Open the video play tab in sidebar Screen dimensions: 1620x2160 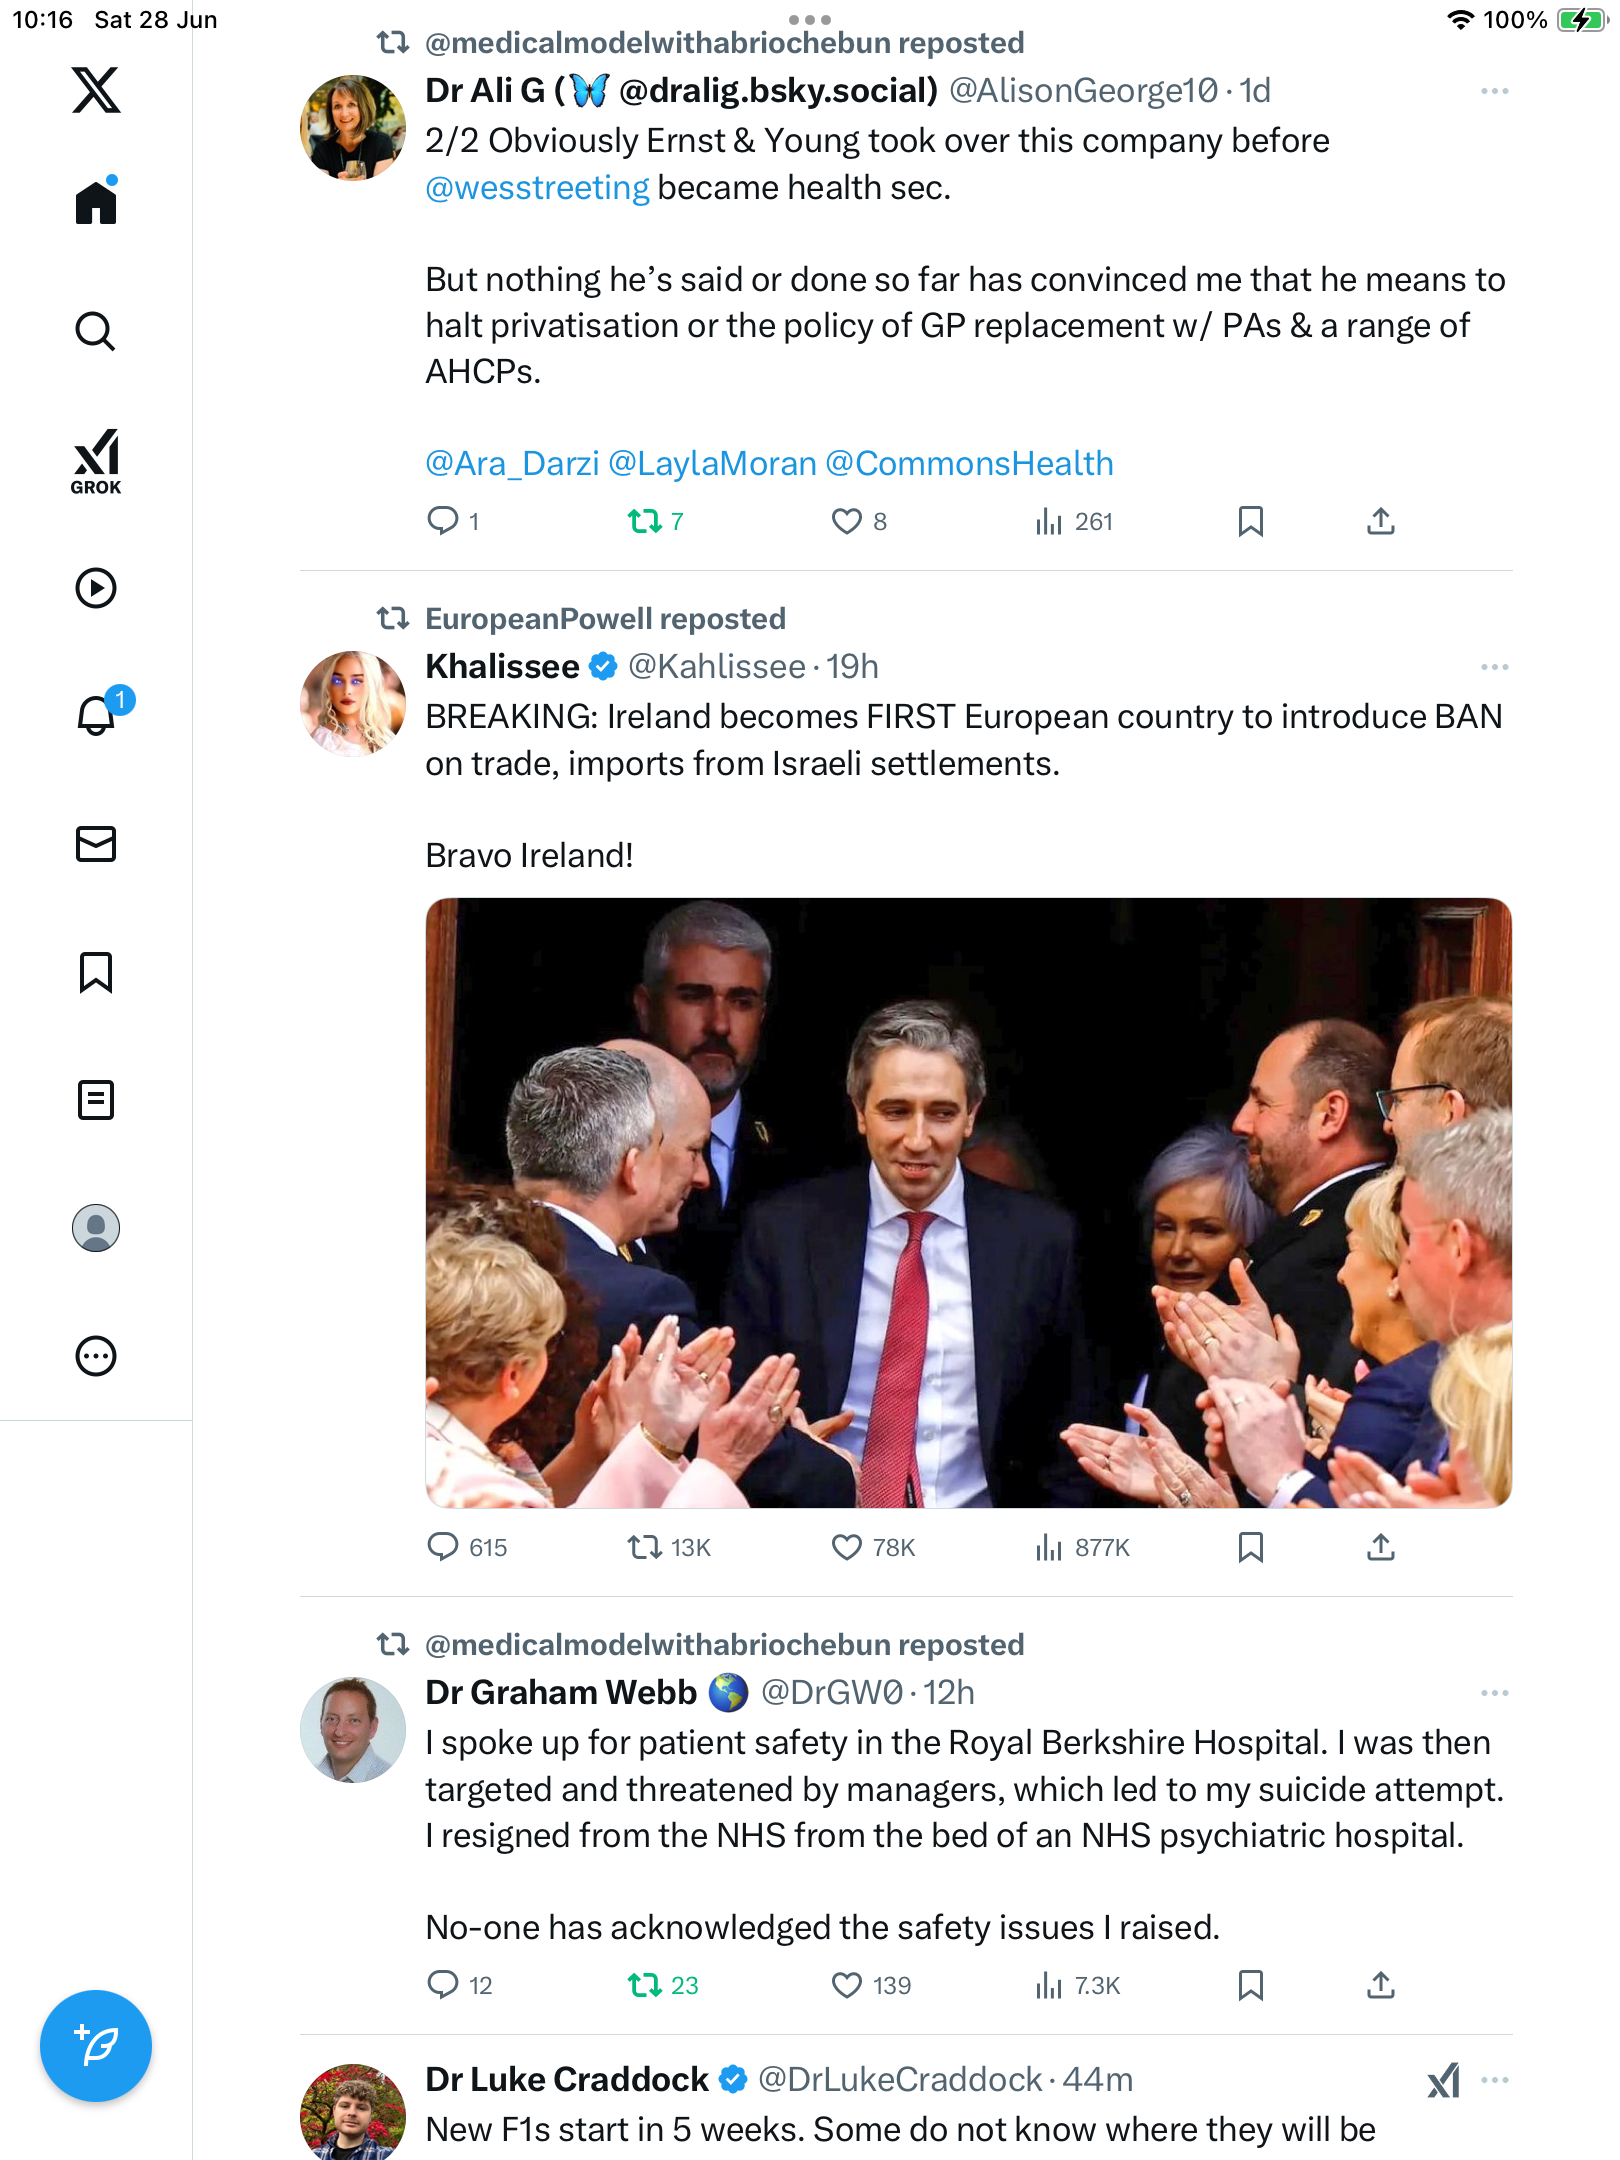(x=96, y=588)
